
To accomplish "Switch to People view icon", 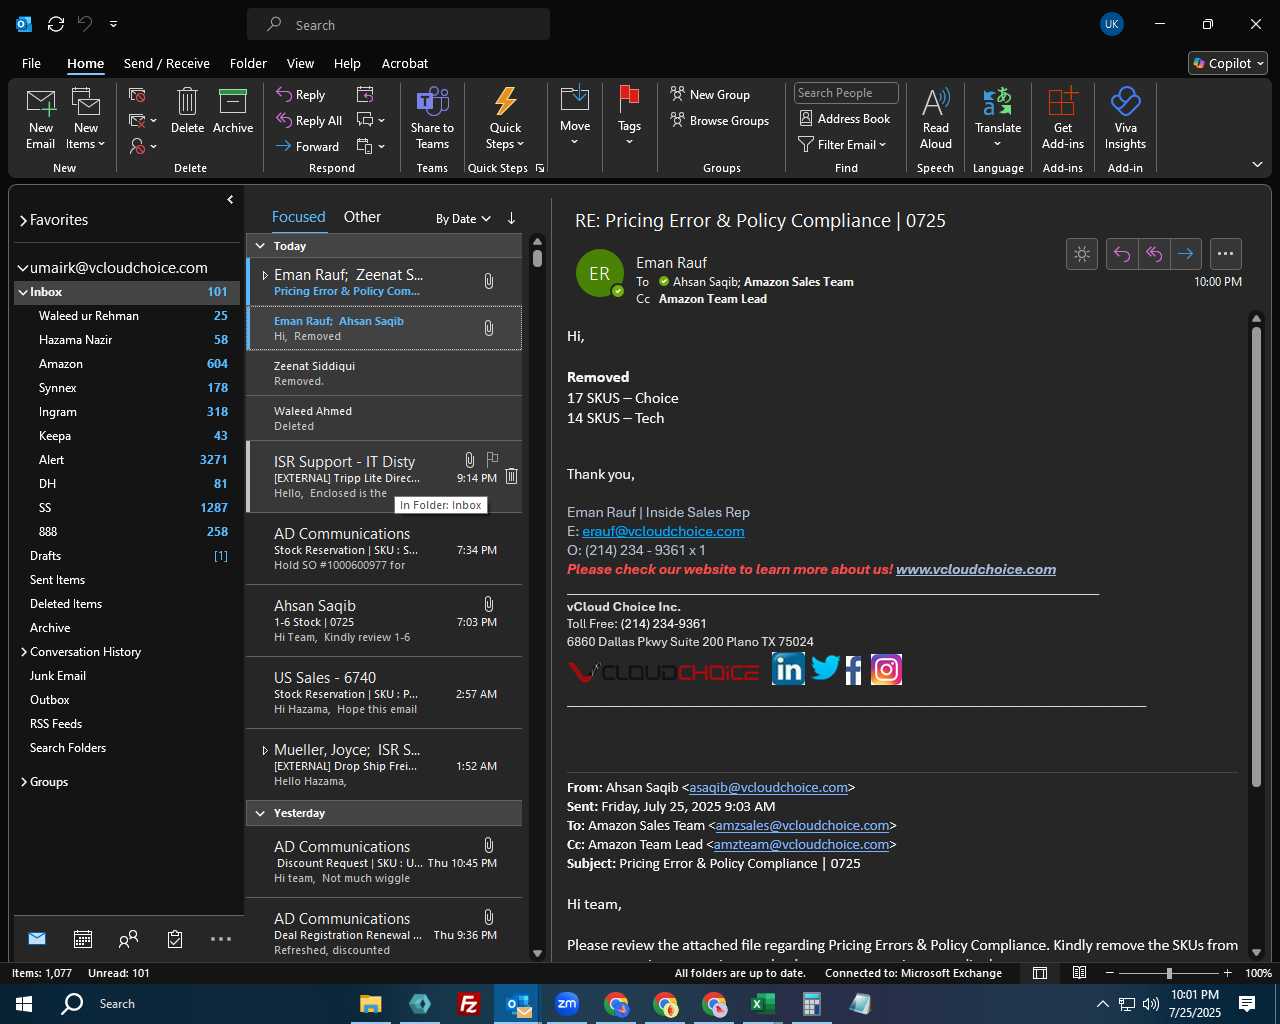I will coord(128,939).
